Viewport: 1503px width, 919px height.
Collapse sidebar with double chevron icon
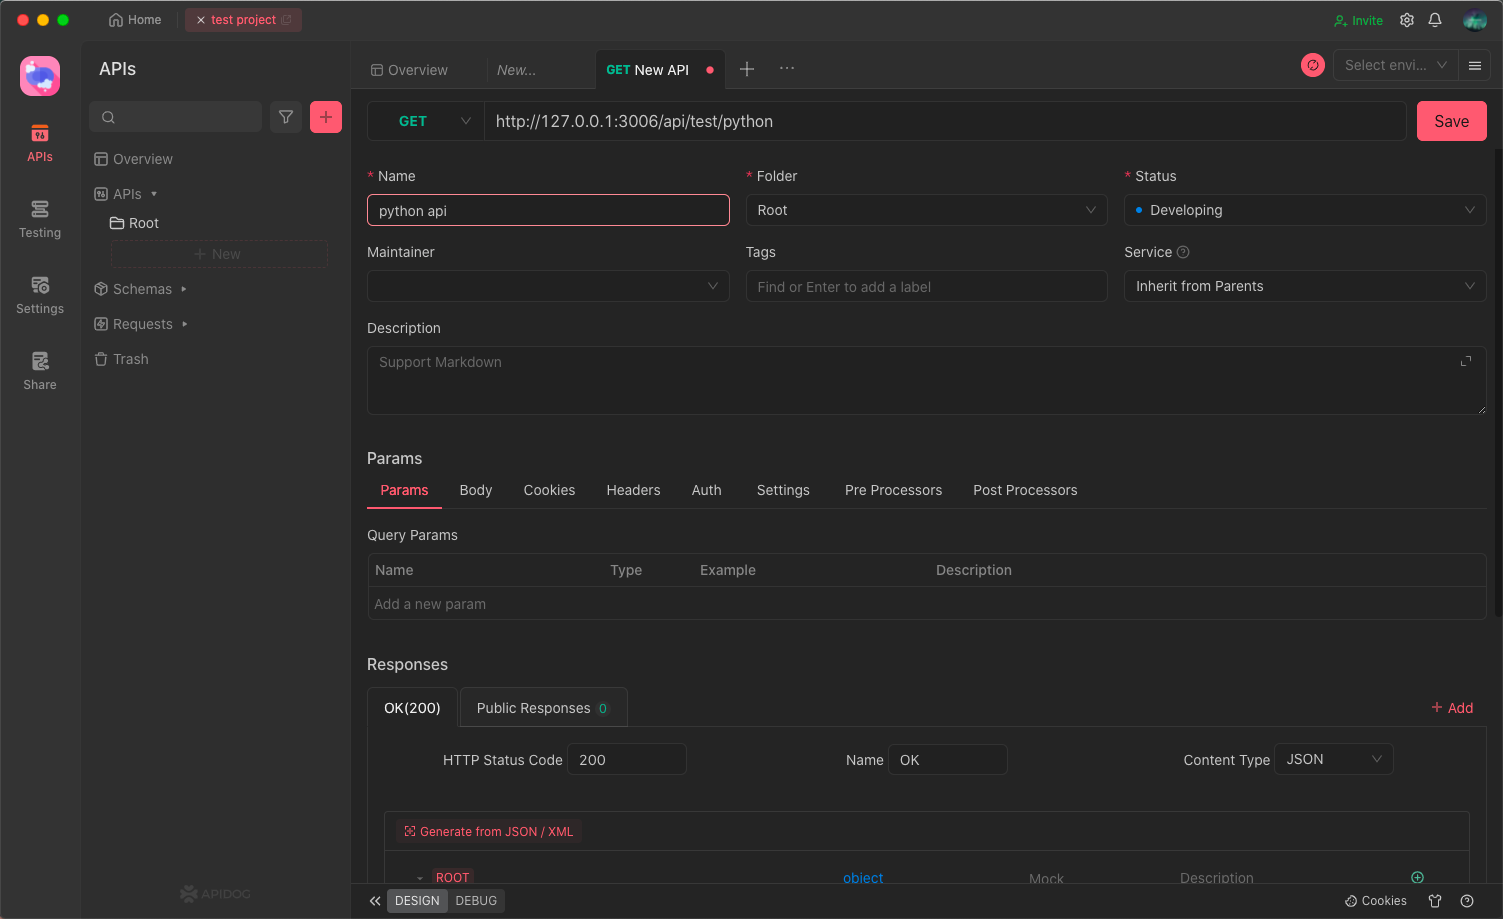coord(375,901)
